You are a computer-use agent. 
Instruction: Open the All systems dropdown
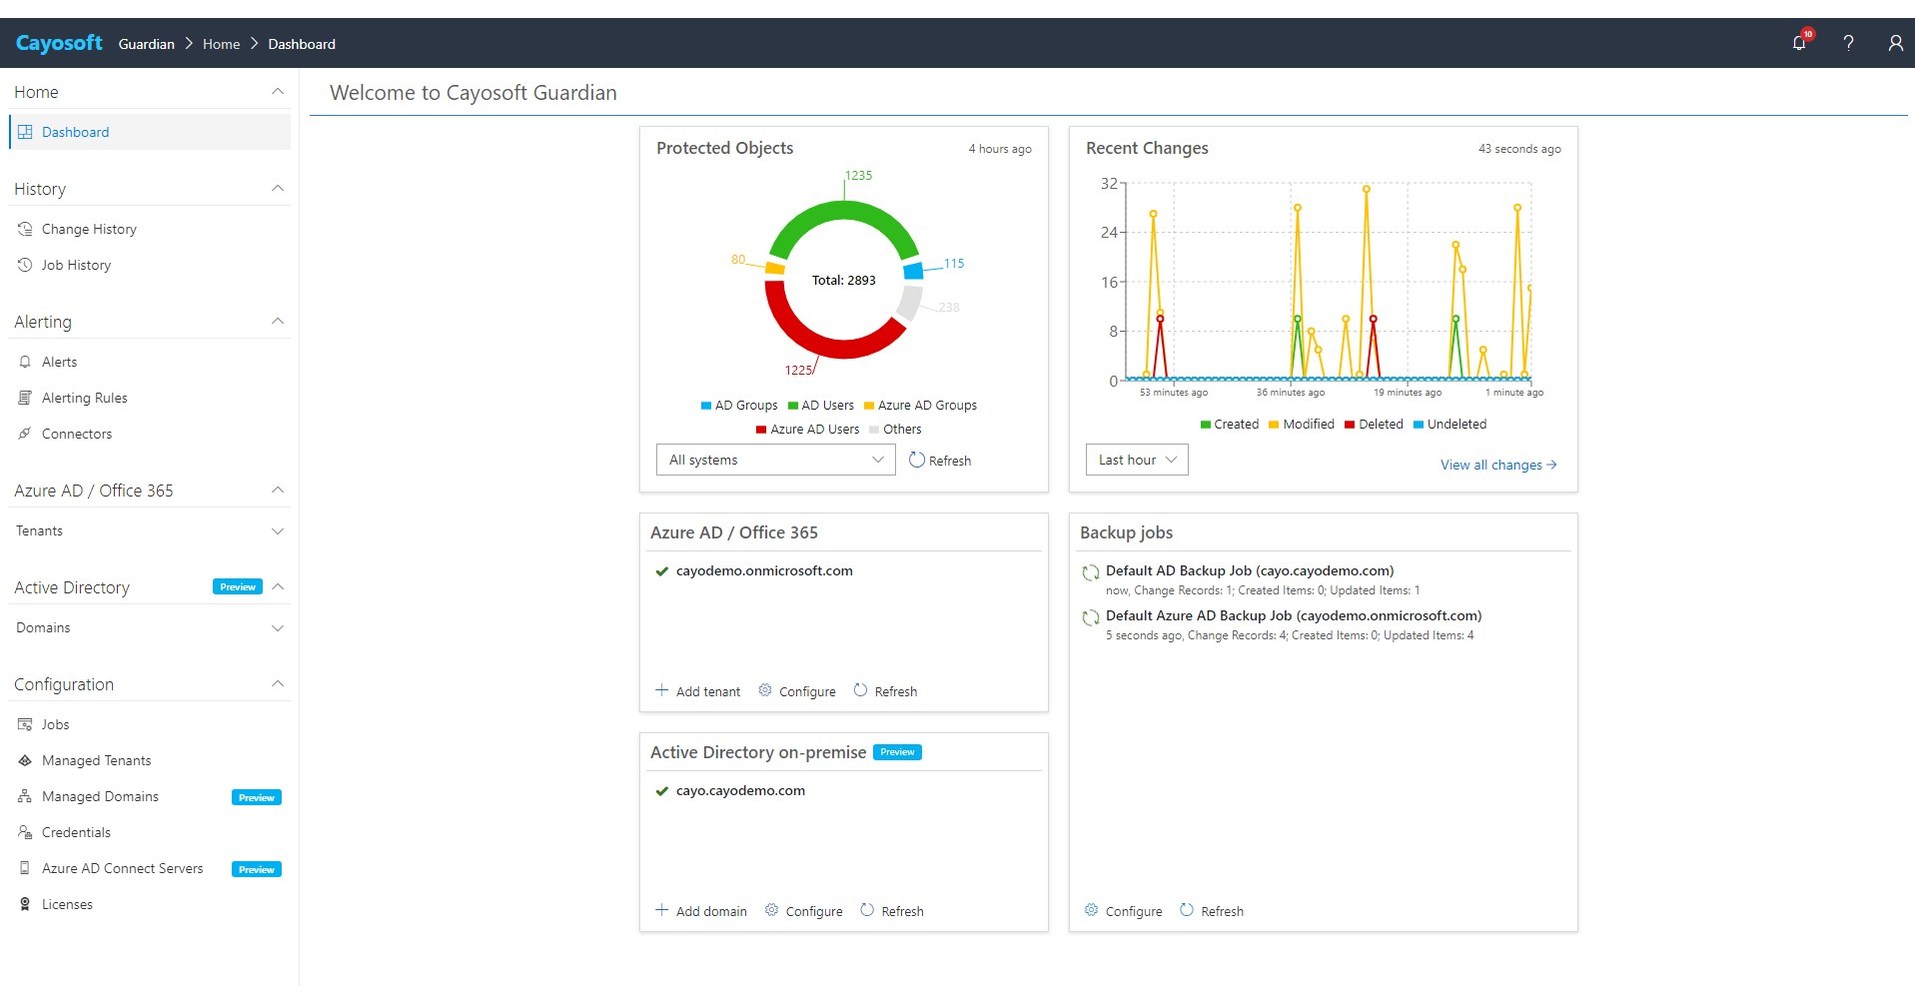[x=775, y=459]
